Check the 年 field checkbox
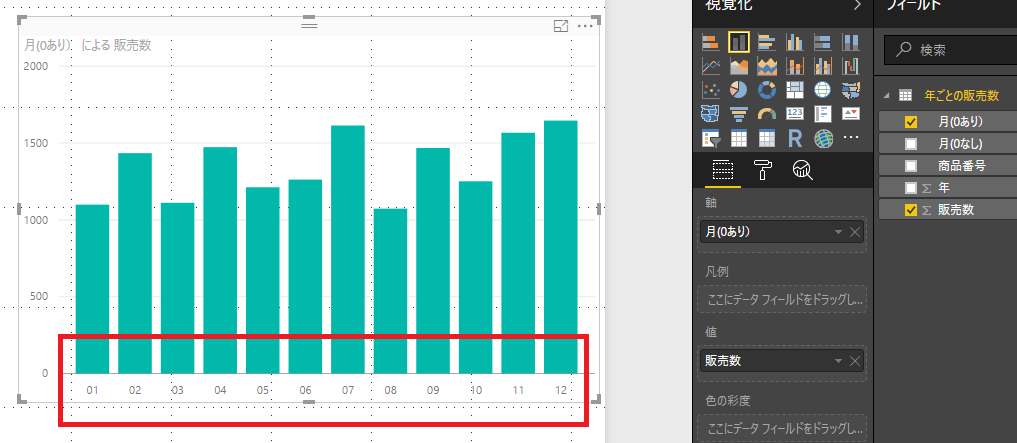Screen dimensions: 1017x443 click(911, 187)
